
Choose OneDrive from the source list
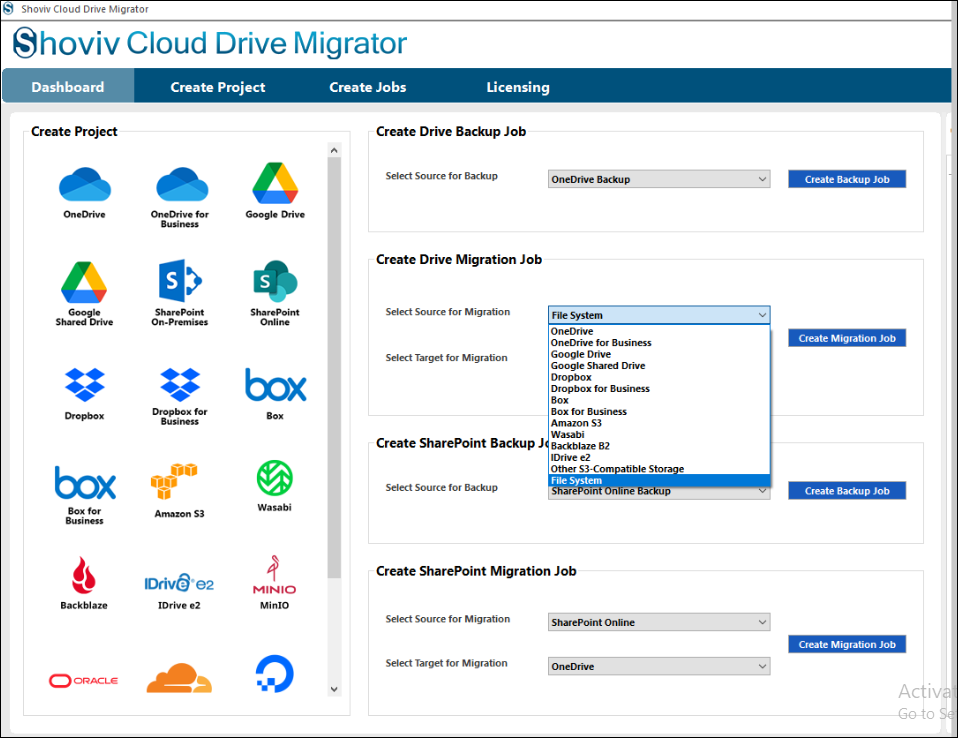659,331
